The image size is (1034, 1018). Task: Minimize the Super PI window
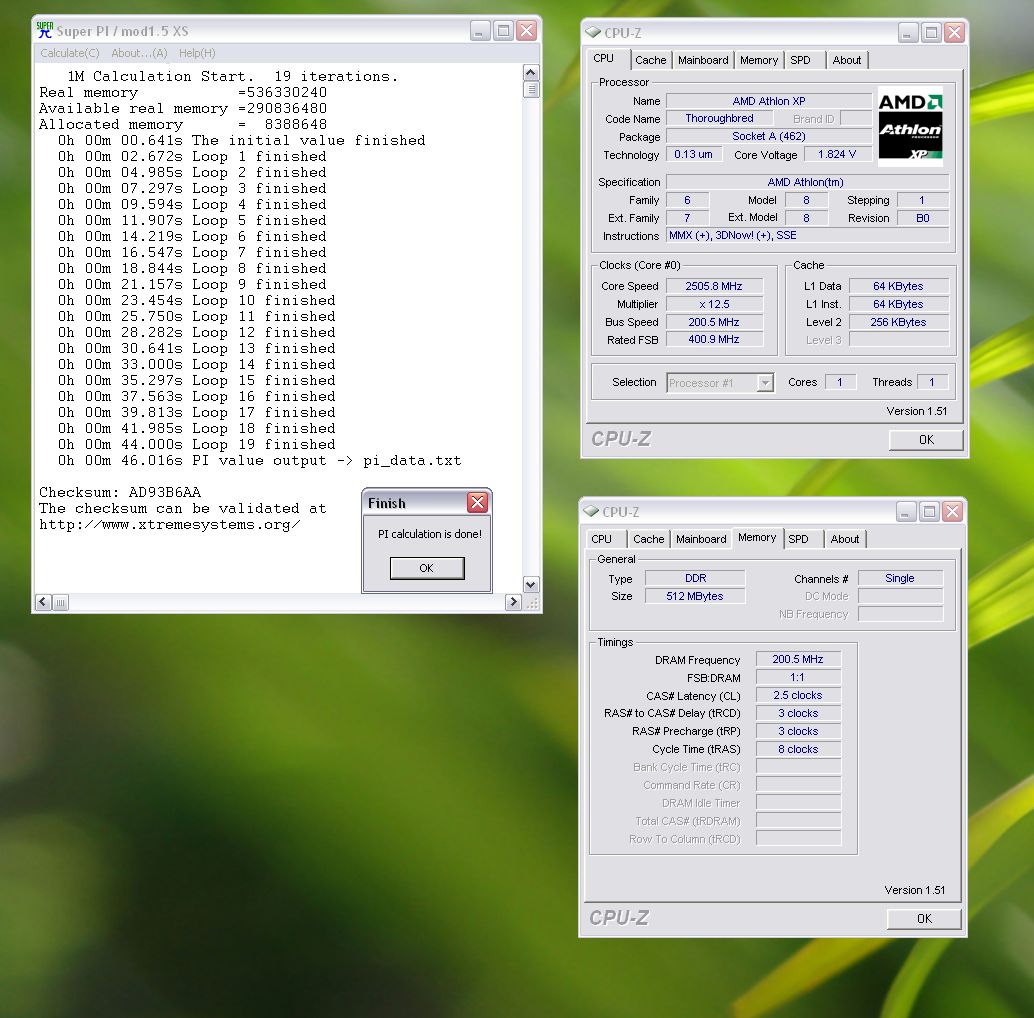(479, 30)
